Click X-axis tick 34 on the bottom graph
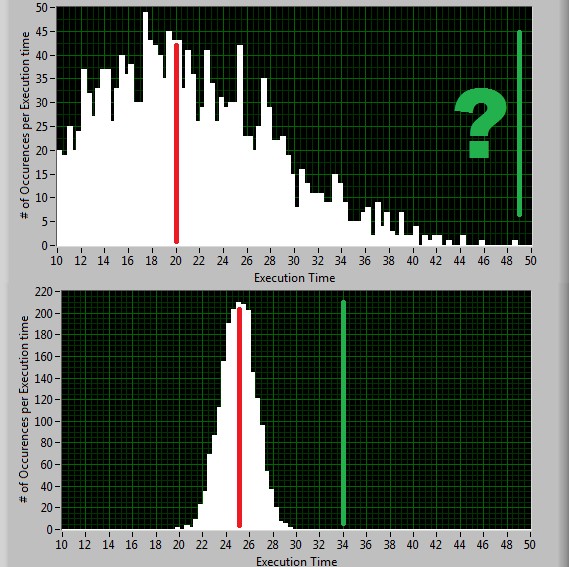This screenshot has width=569, height=567. point(343,544)
